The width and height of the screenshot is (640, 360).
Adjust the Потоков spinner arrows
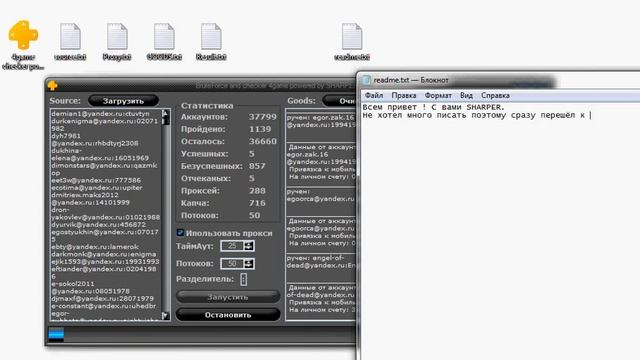tap(248, 263)
